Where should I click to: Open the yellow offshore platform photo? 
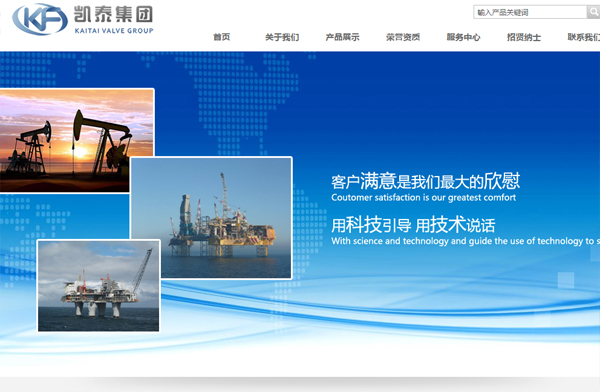(x=211, y=217)
